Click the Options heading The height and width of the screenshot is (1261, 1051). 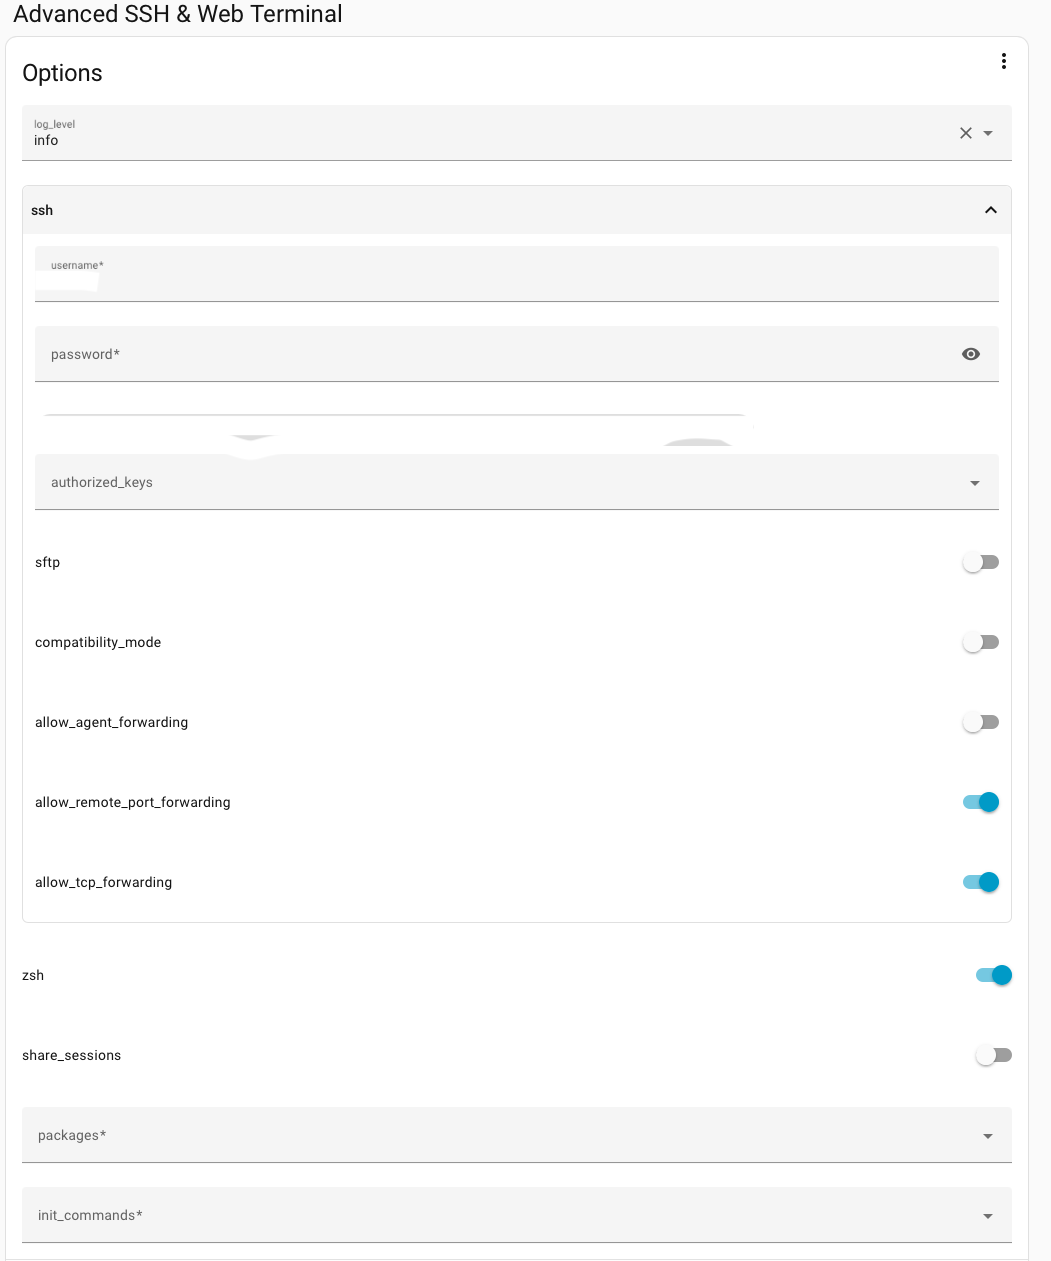coord(62,73)
